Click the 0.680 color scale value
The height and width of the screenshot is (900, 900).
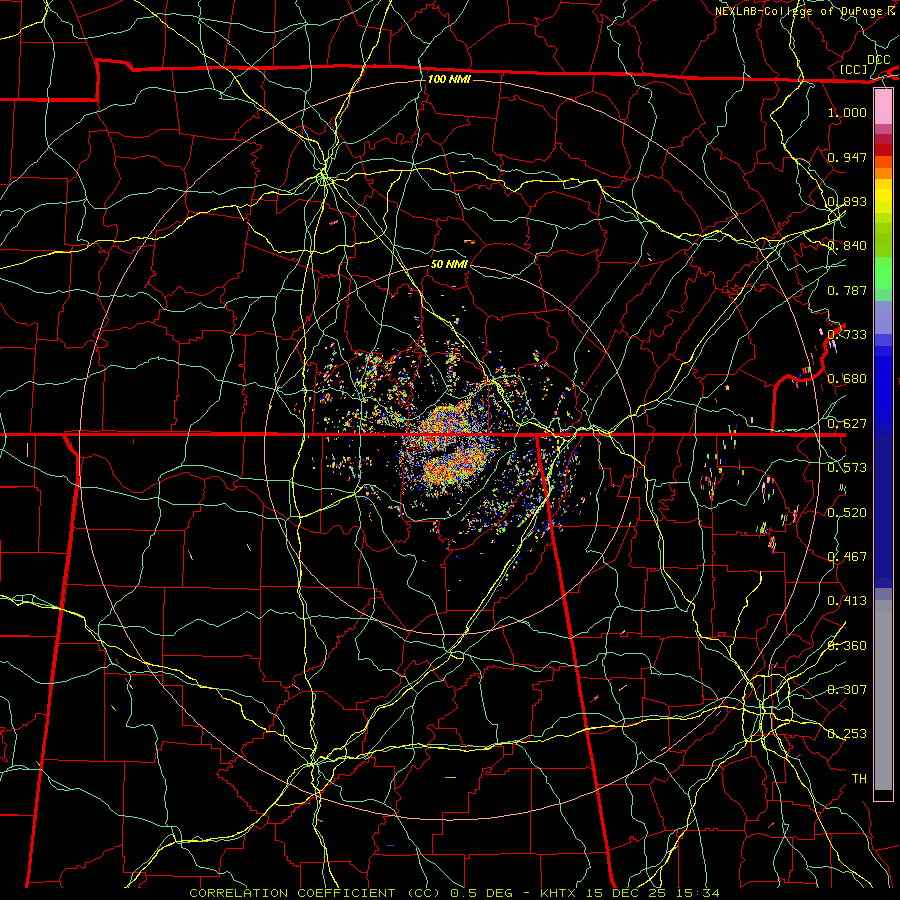(847, 379)
